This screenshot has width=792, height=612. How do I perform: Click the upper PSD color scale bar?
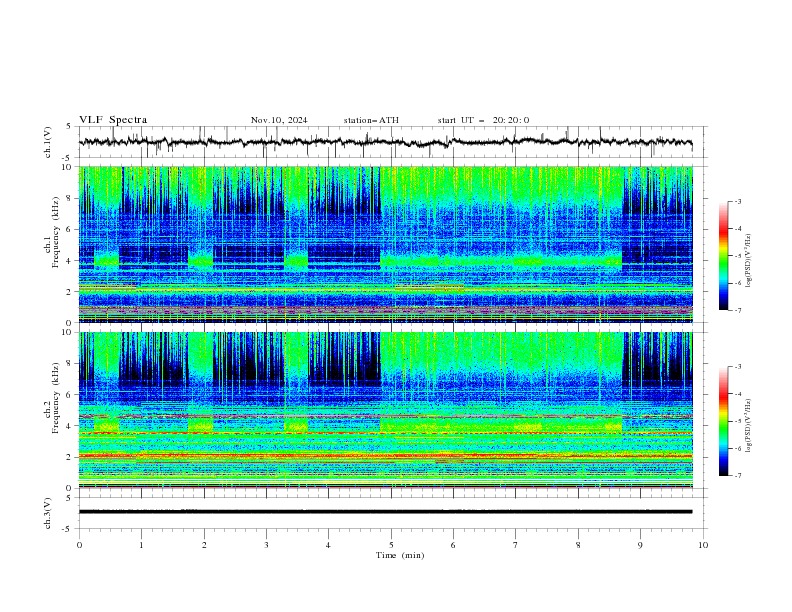click(723, 256)
